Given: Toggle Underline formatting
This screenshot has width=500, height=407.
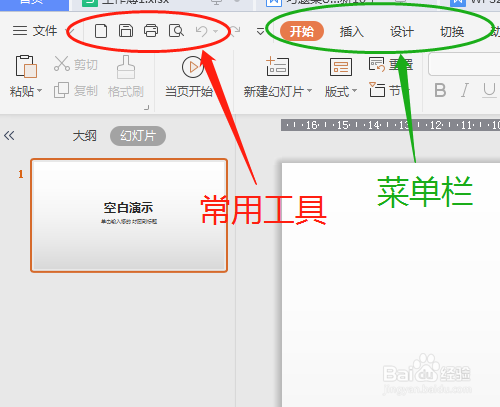Looking at the screenshot, I should (489, 90).
